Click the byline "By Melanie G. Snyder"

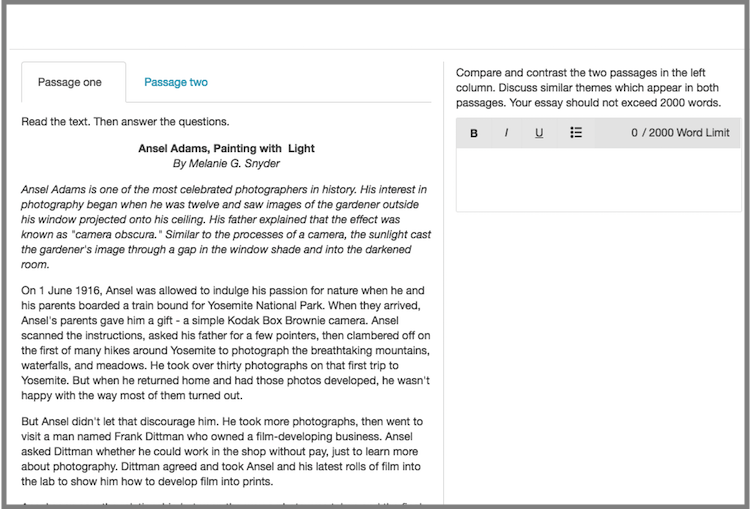(x=226, y=163)
